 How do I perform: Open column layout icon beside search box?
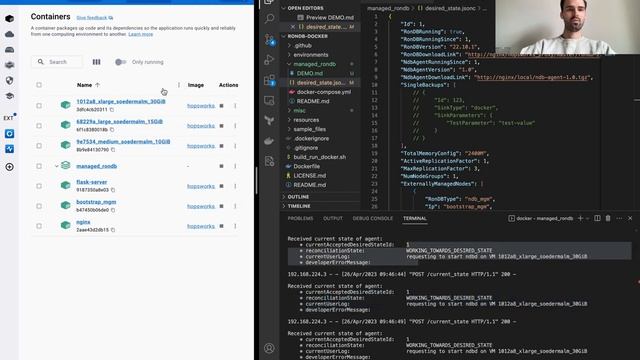pyautogui.click(x=96, y=62)
